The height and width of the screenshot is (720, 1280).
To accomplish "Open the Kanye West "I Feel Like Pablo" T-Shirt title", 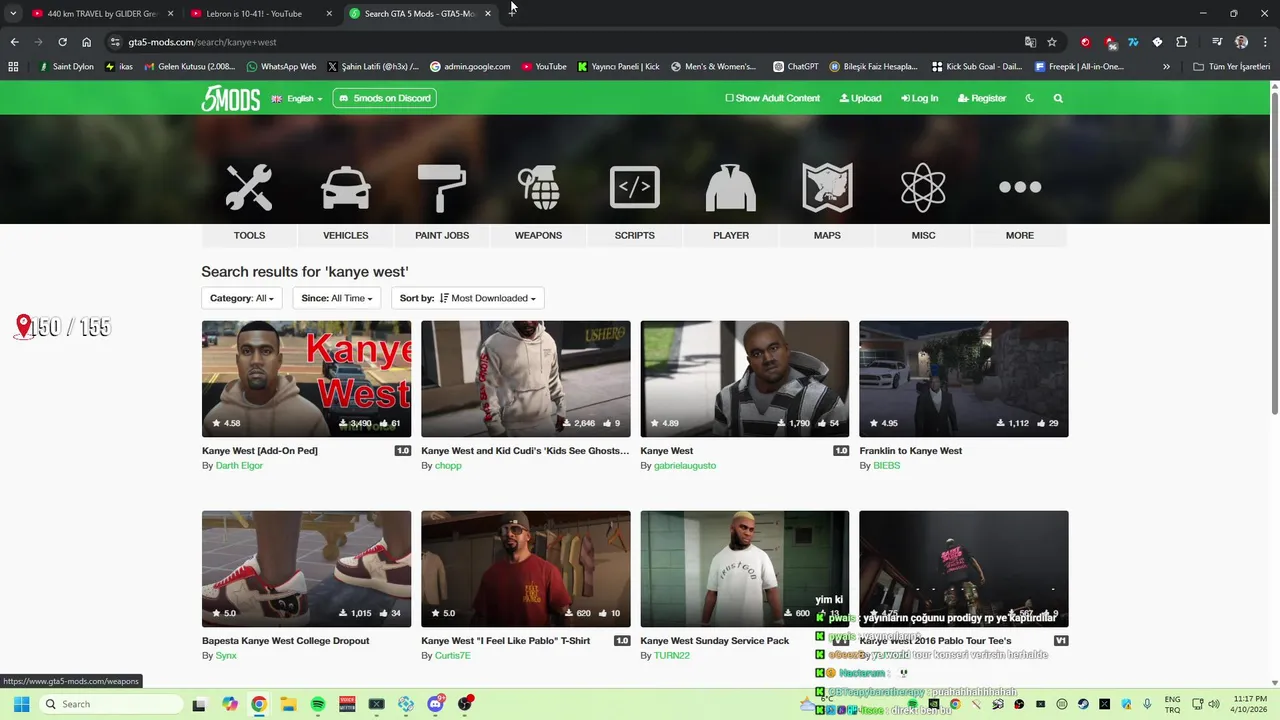I will pos(506,641).
